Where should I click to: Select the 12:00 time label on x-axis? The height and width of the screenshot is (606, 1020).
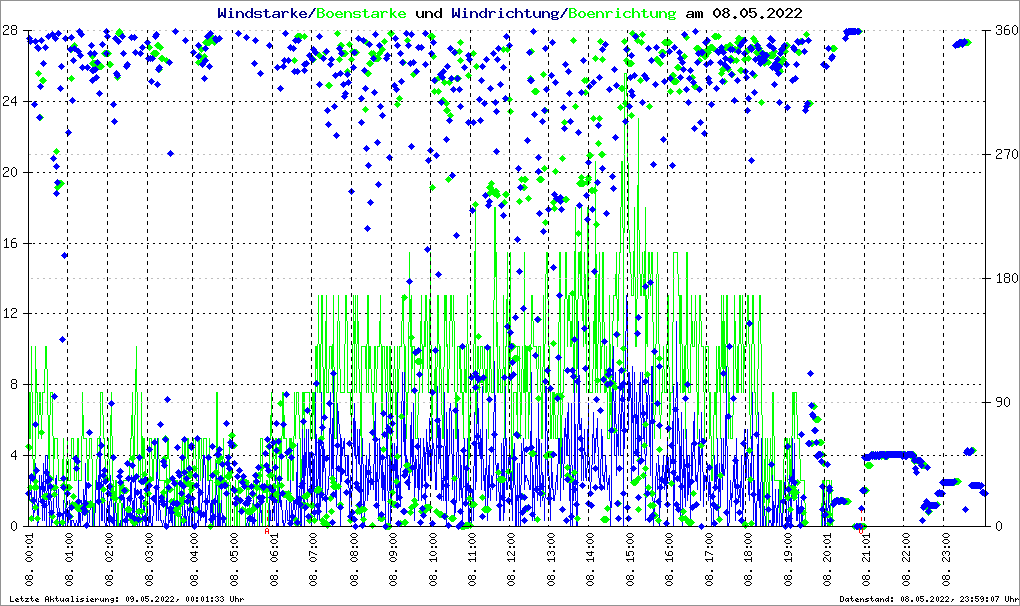point(511,562)
